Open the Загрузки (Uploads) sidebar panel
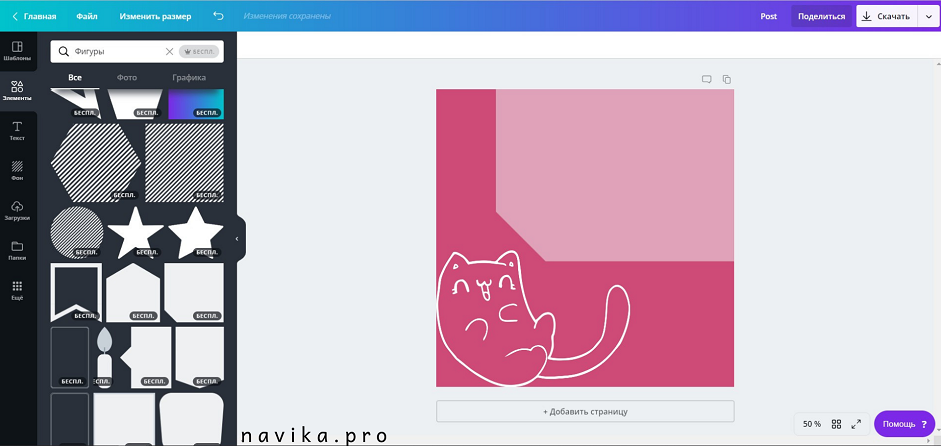Screen dimensions: 941x446 point(17,210)
